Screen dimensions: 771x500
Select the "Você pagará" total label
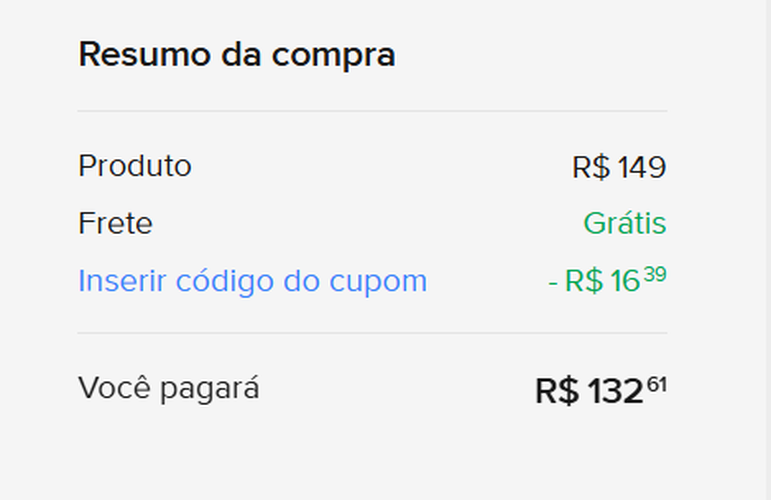[168, 387]
